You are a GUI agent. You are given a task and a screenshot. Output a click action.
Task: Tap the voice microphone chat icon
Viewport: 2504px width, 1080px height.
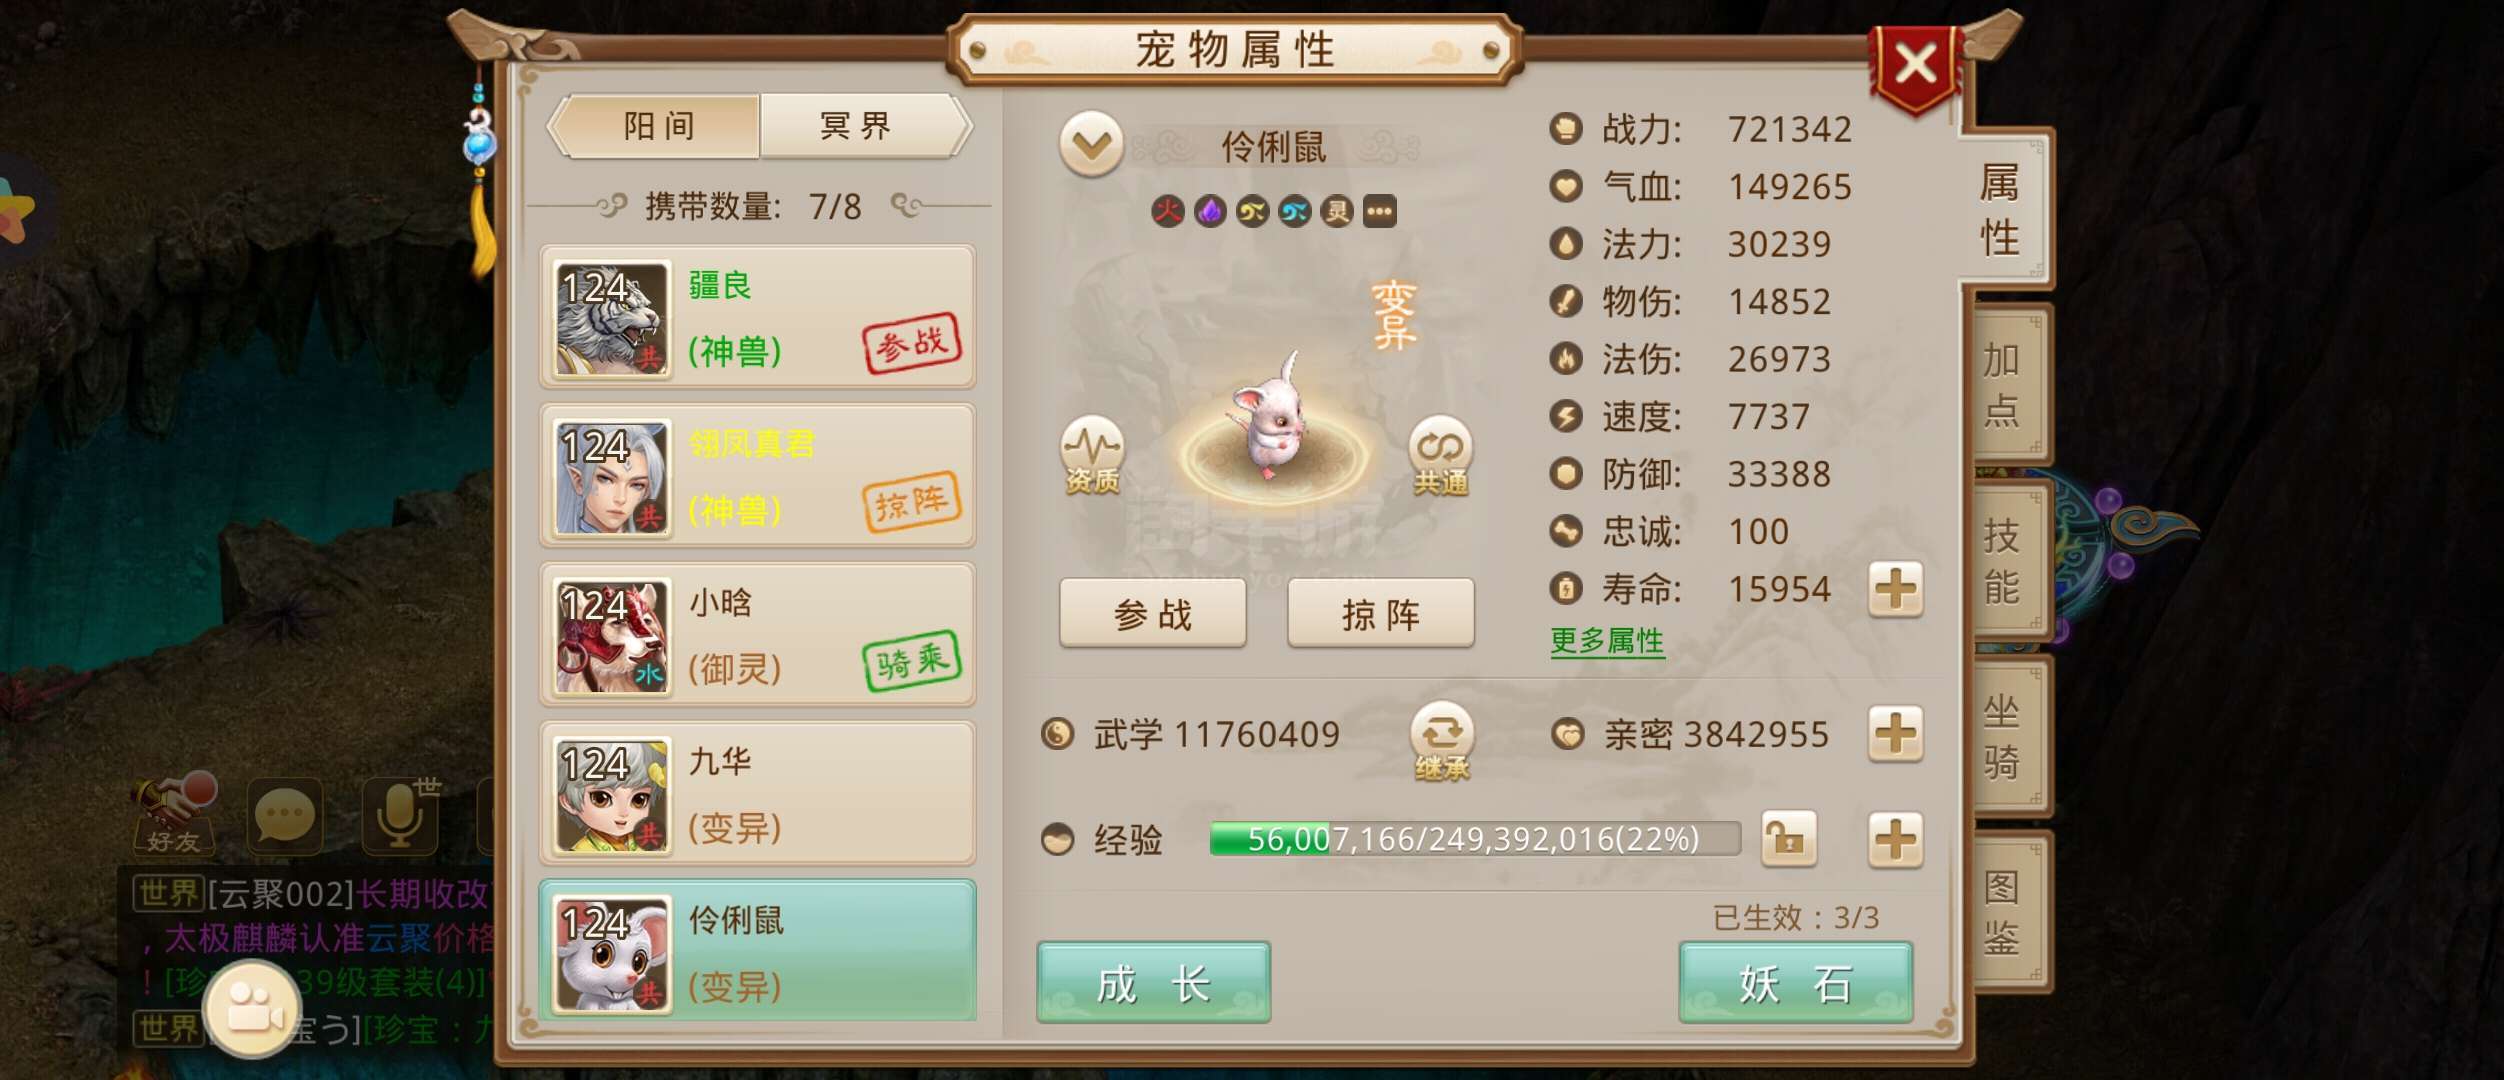tap(401, 815)
